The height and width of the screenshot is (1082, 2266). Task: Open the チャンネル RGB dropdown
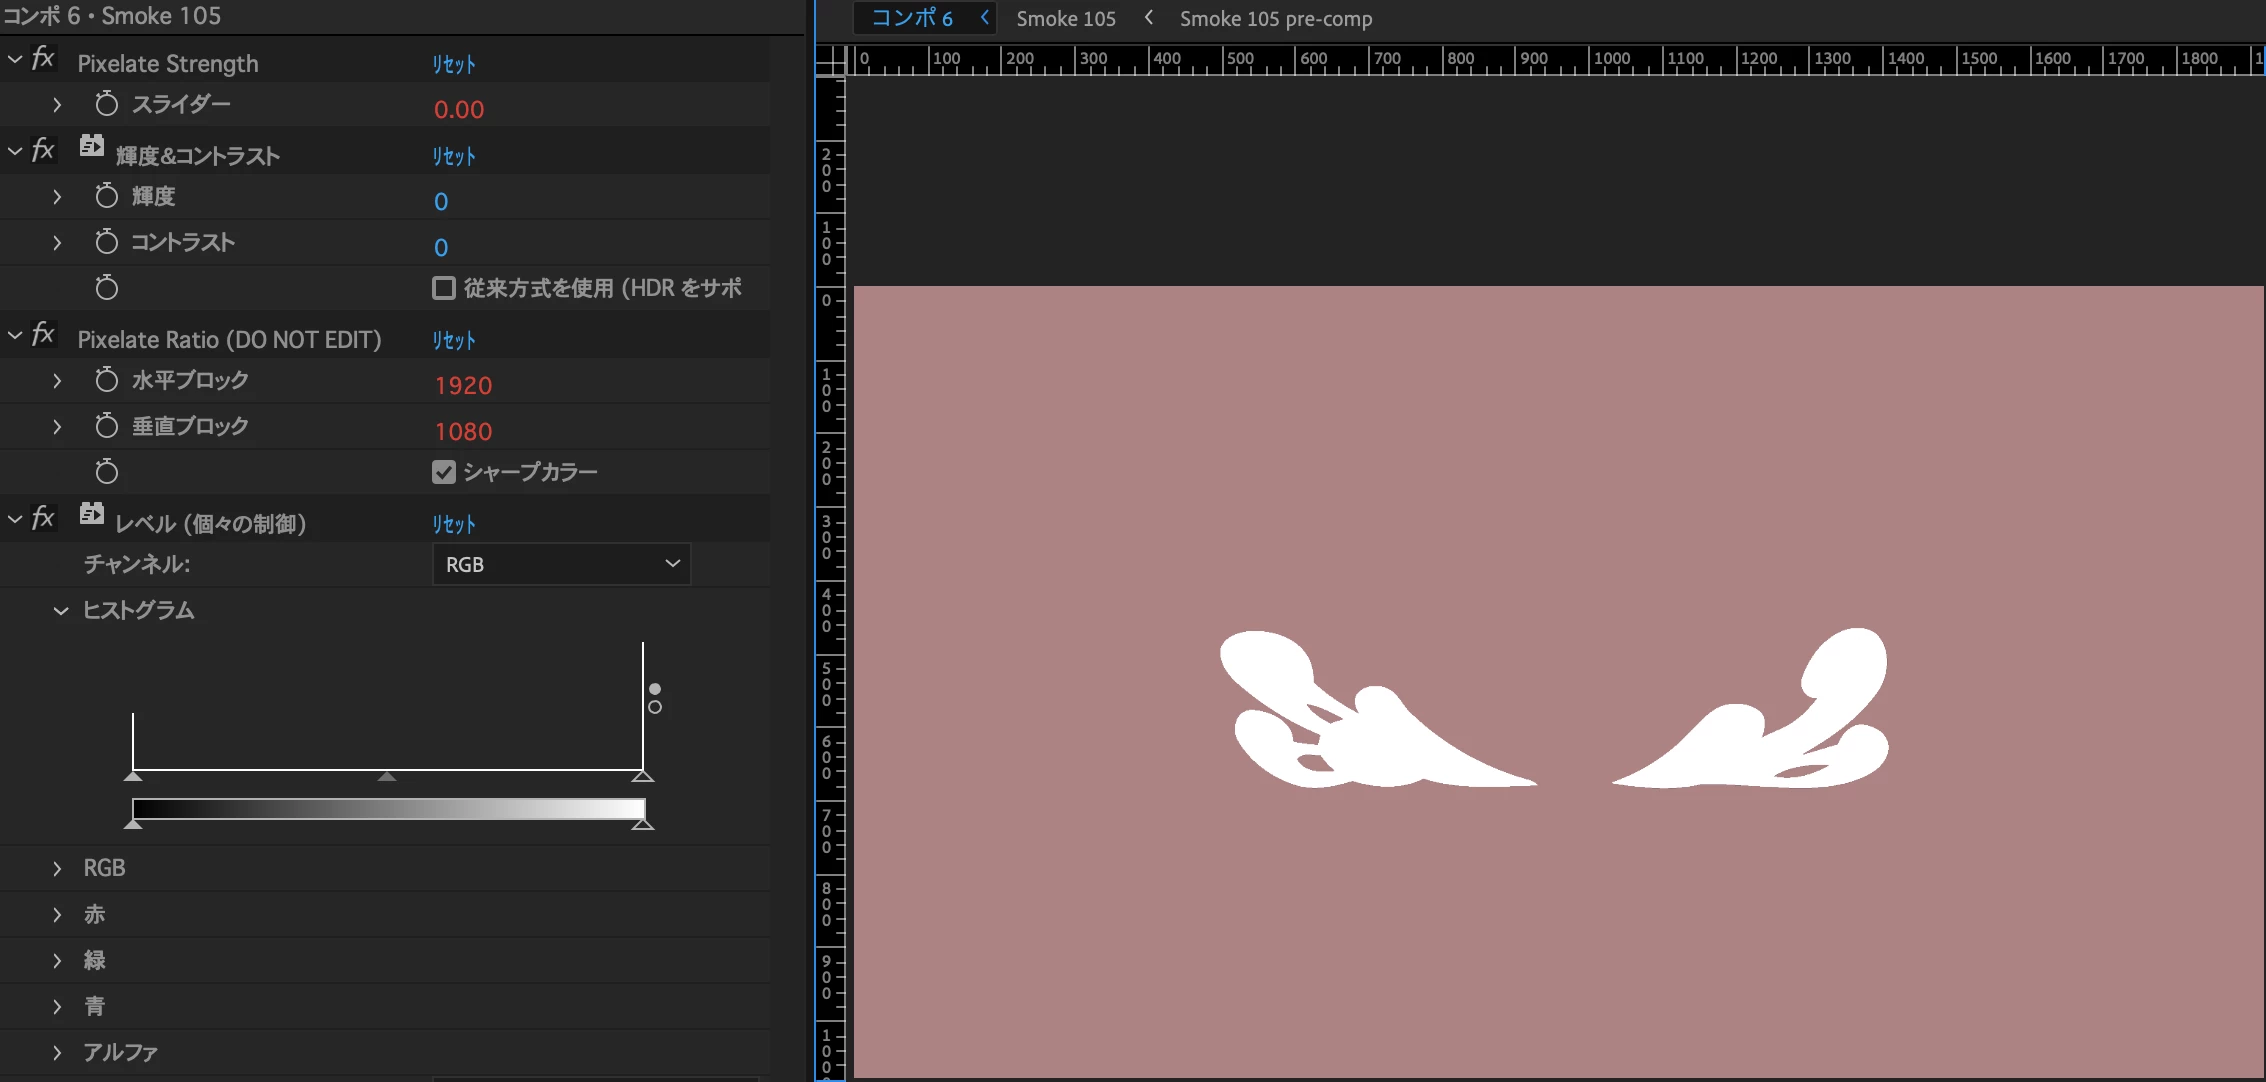pos(561,564)
